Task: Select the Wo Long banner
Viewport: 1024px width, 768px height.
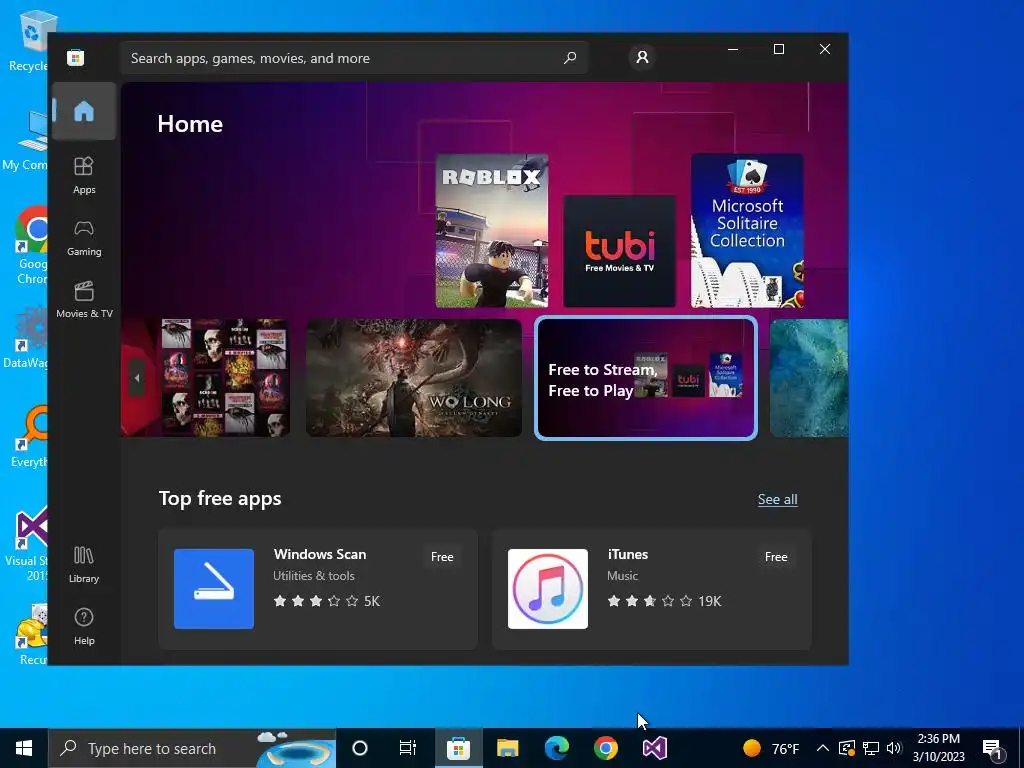Action: pyautogui.click(x=414, y=378)
